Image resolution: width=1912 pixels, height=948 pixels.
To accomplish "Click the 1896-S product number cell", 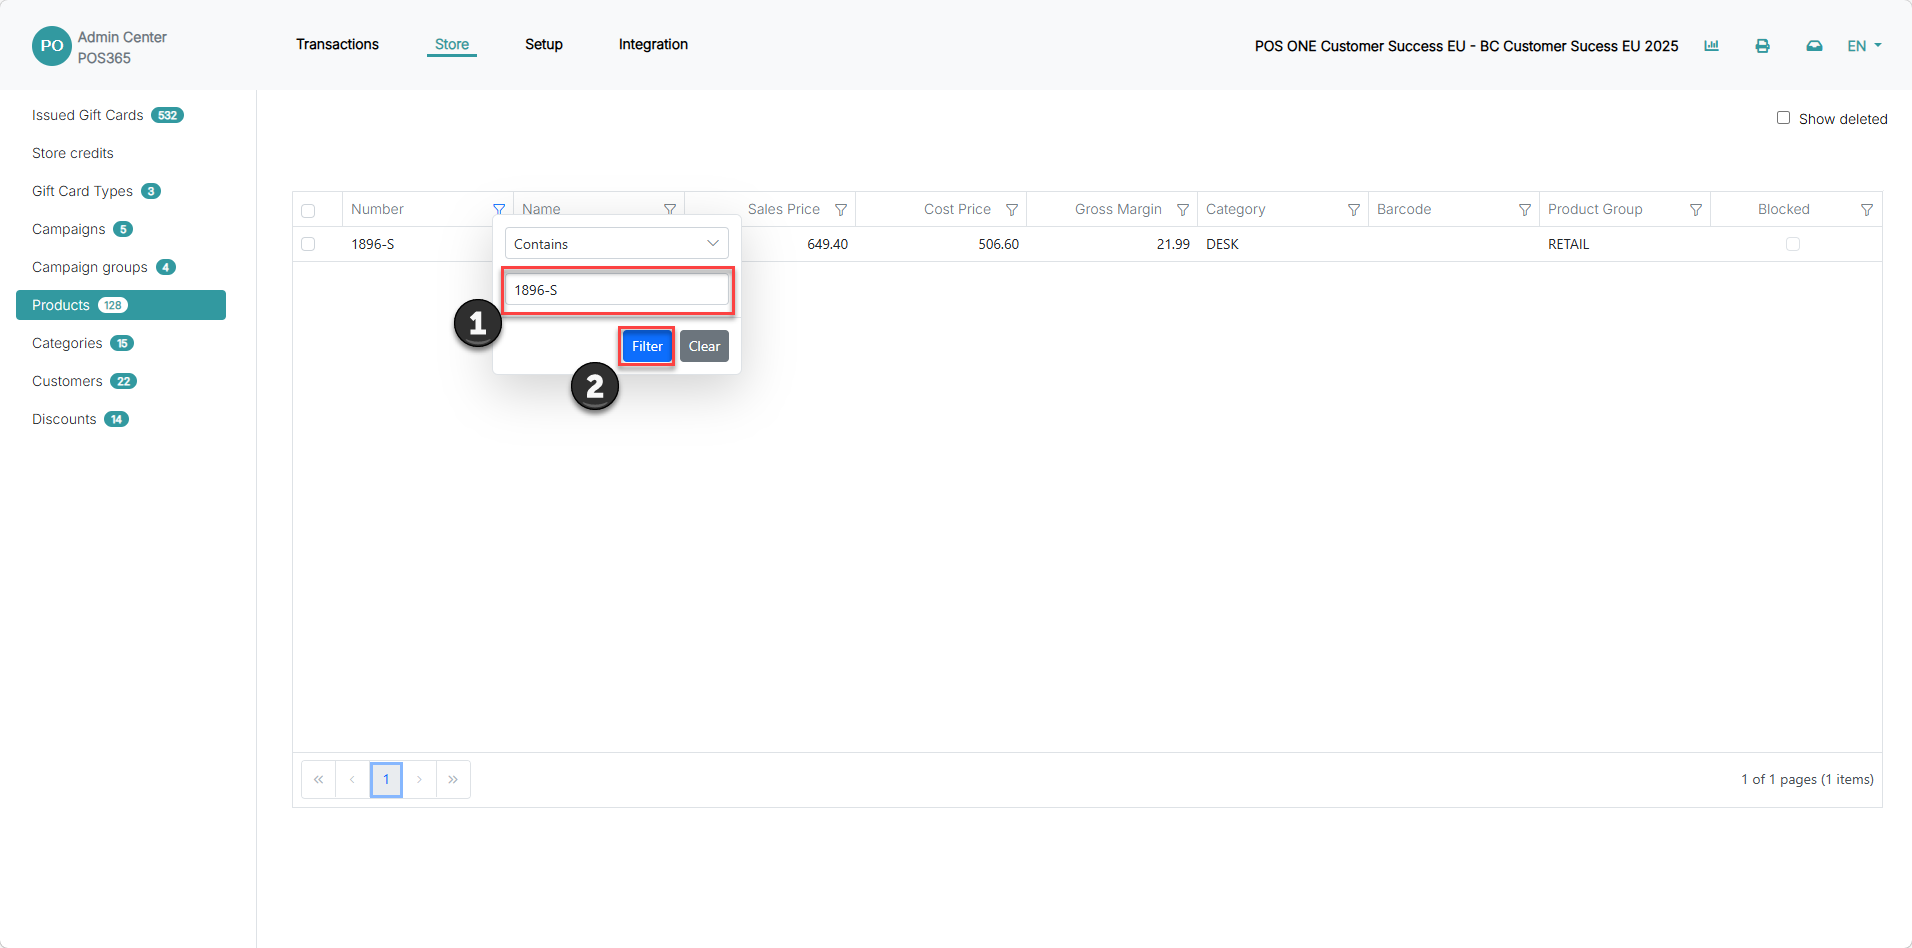I will (373, 244).
